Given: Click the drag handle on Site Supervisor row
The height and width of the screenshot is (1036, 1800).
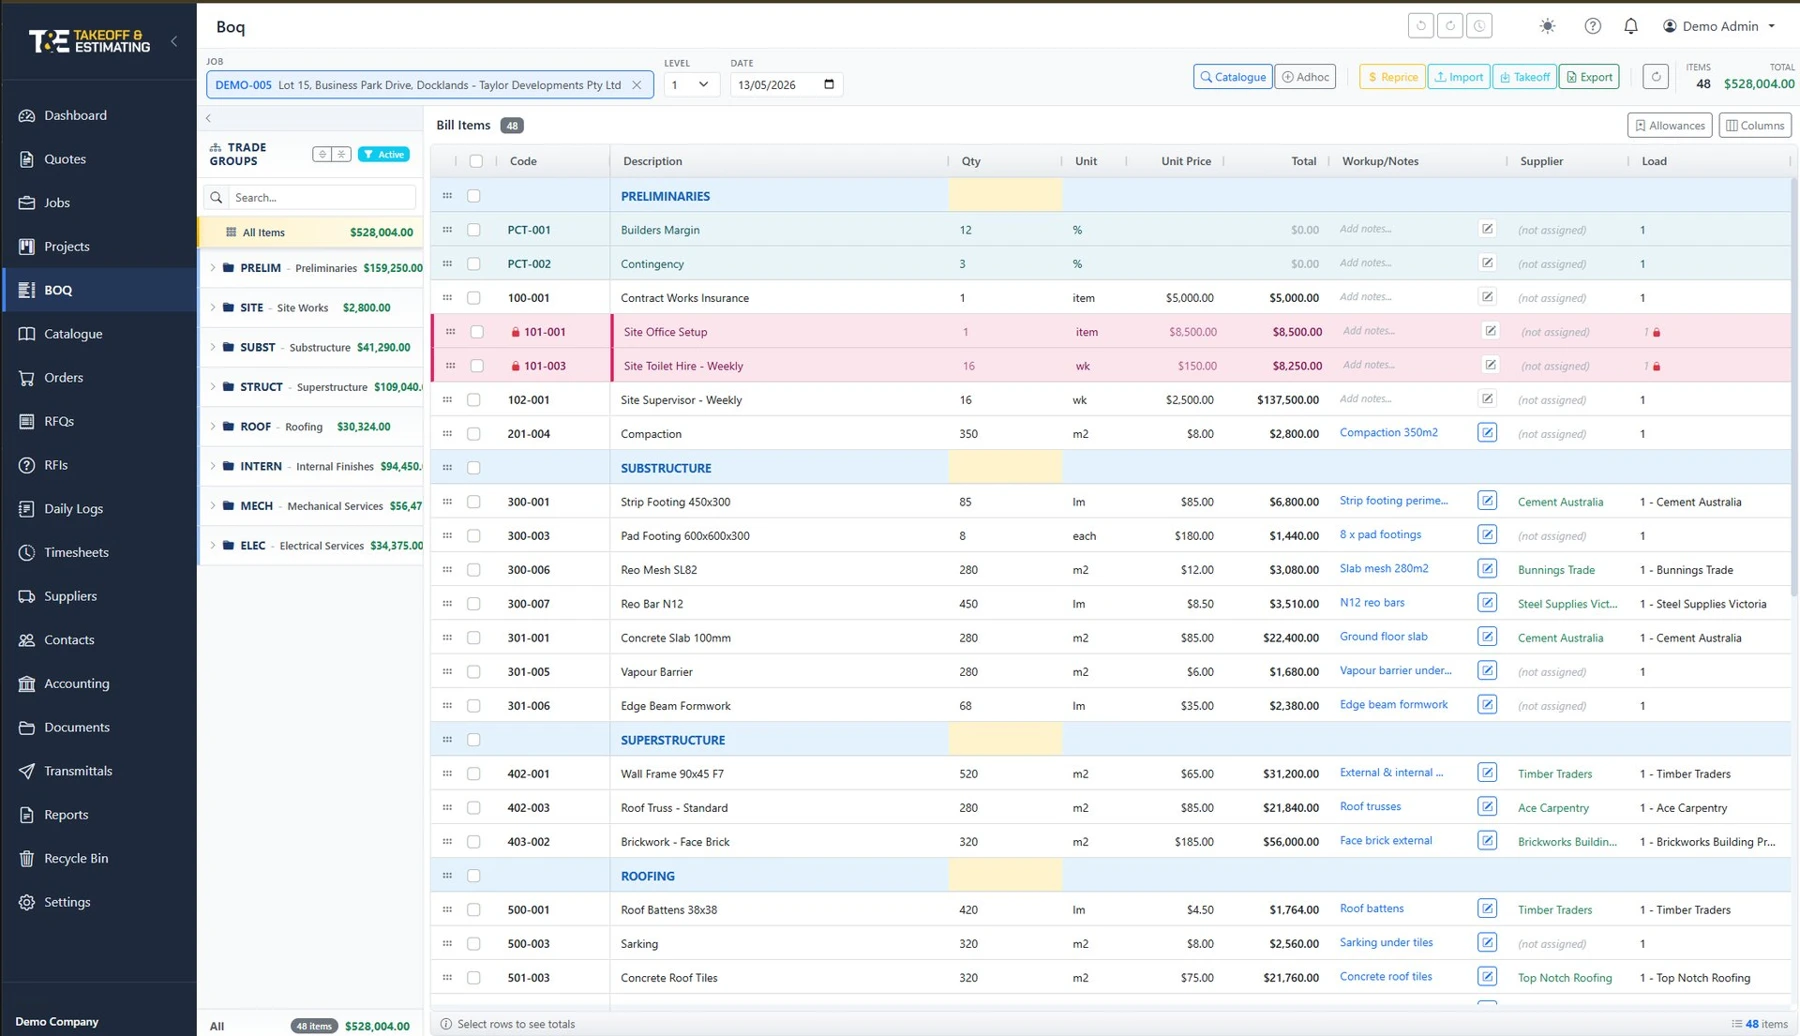Looking at the screenshot, I should tap(447, 400).
